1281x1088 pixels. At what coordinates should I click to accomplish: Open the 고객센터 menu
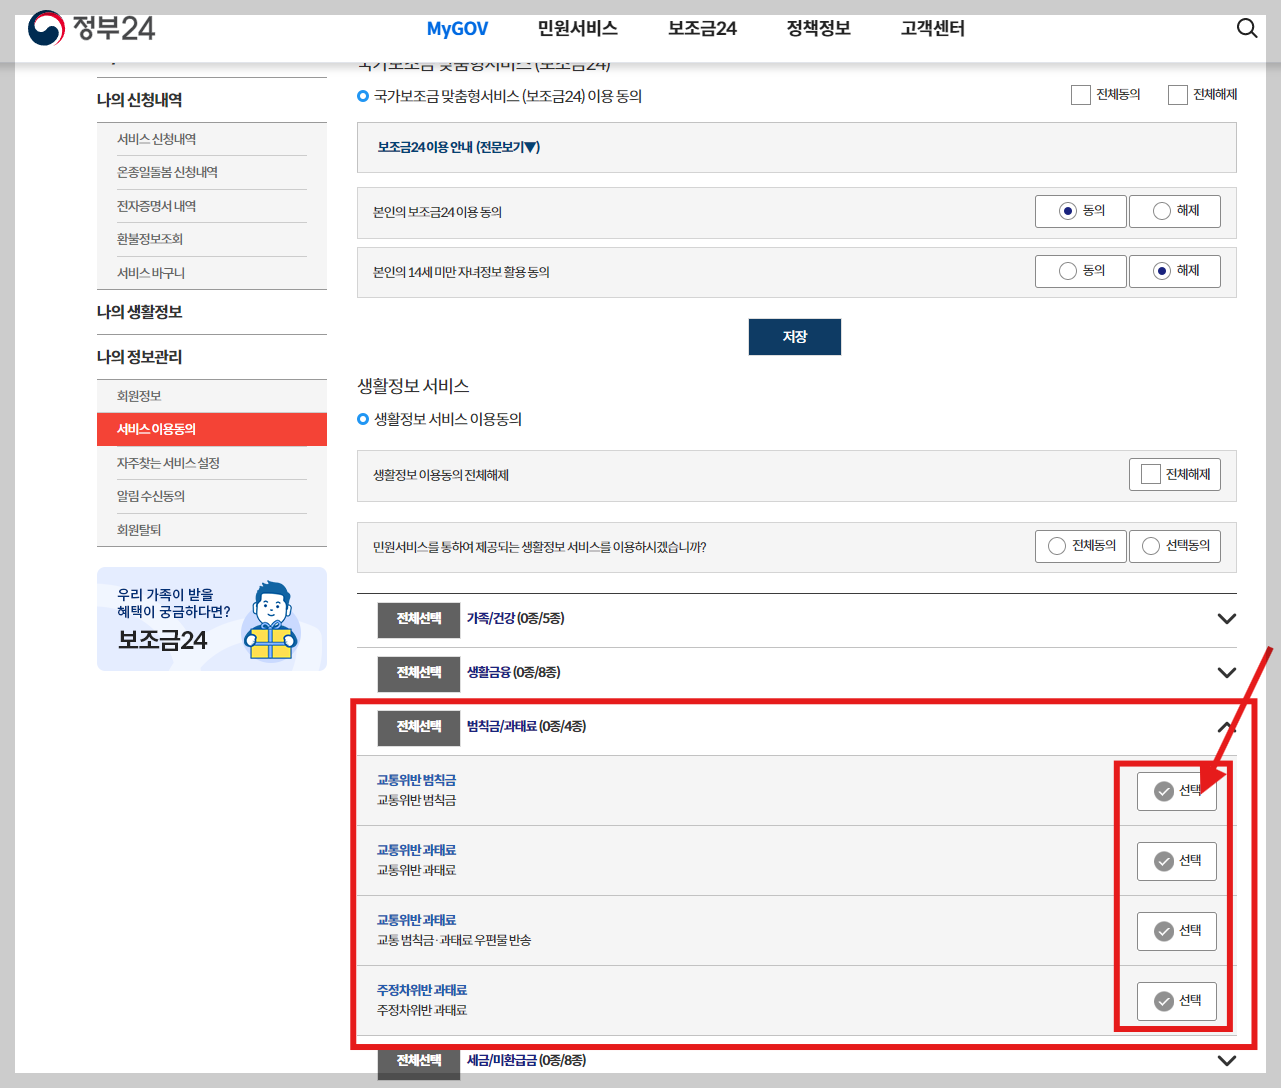(x=932, y=29)
